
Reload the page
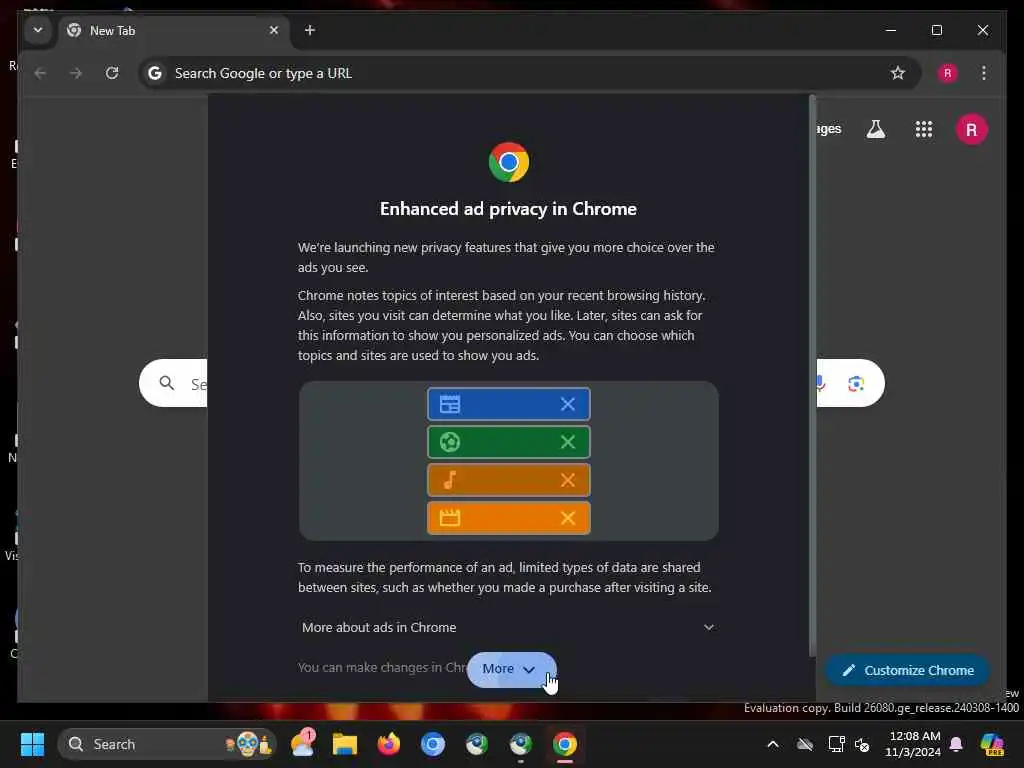pos(112,73)
